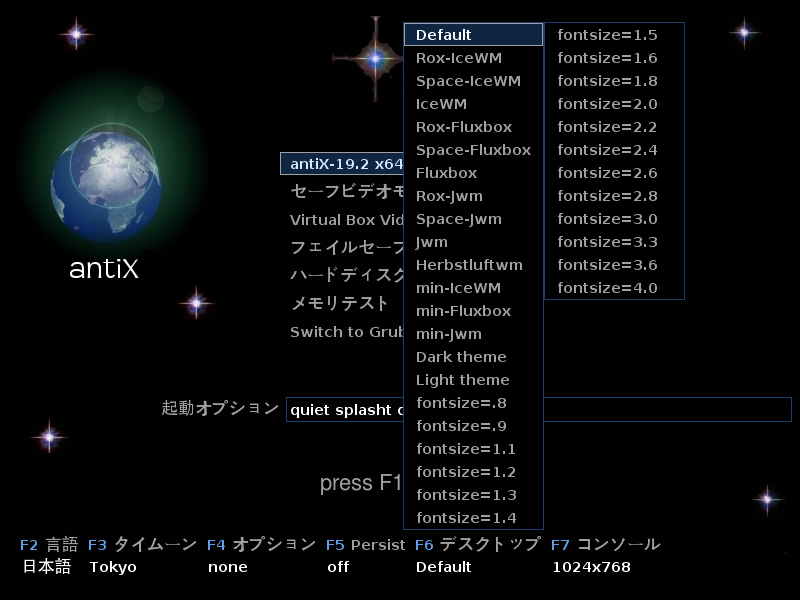Choose min-IceWM option
Viewport: 800px width, 600px height.
point(473,287)
